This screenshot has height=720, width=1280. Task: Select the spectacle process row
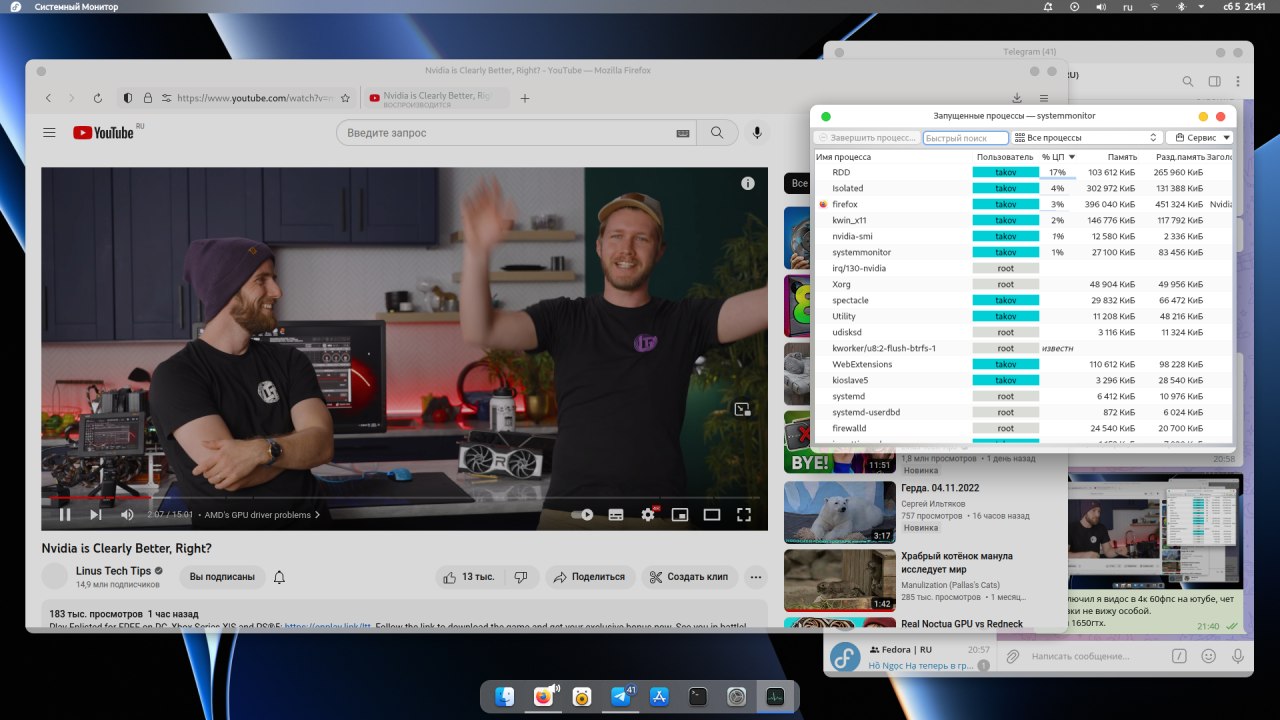pyautogui.click(x=1024, y=300)
